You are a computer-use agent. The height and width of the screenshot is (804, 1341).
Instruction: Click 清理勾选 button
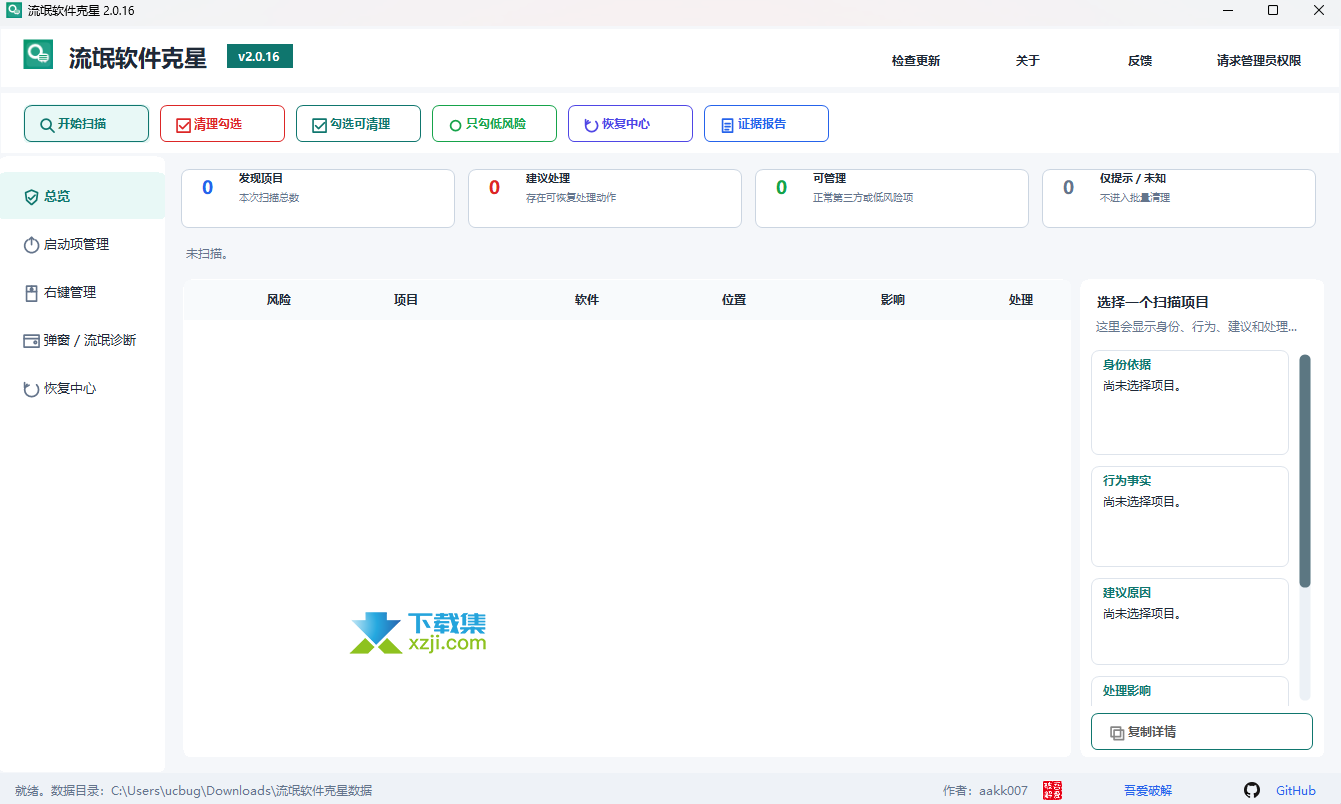(222, 124)
